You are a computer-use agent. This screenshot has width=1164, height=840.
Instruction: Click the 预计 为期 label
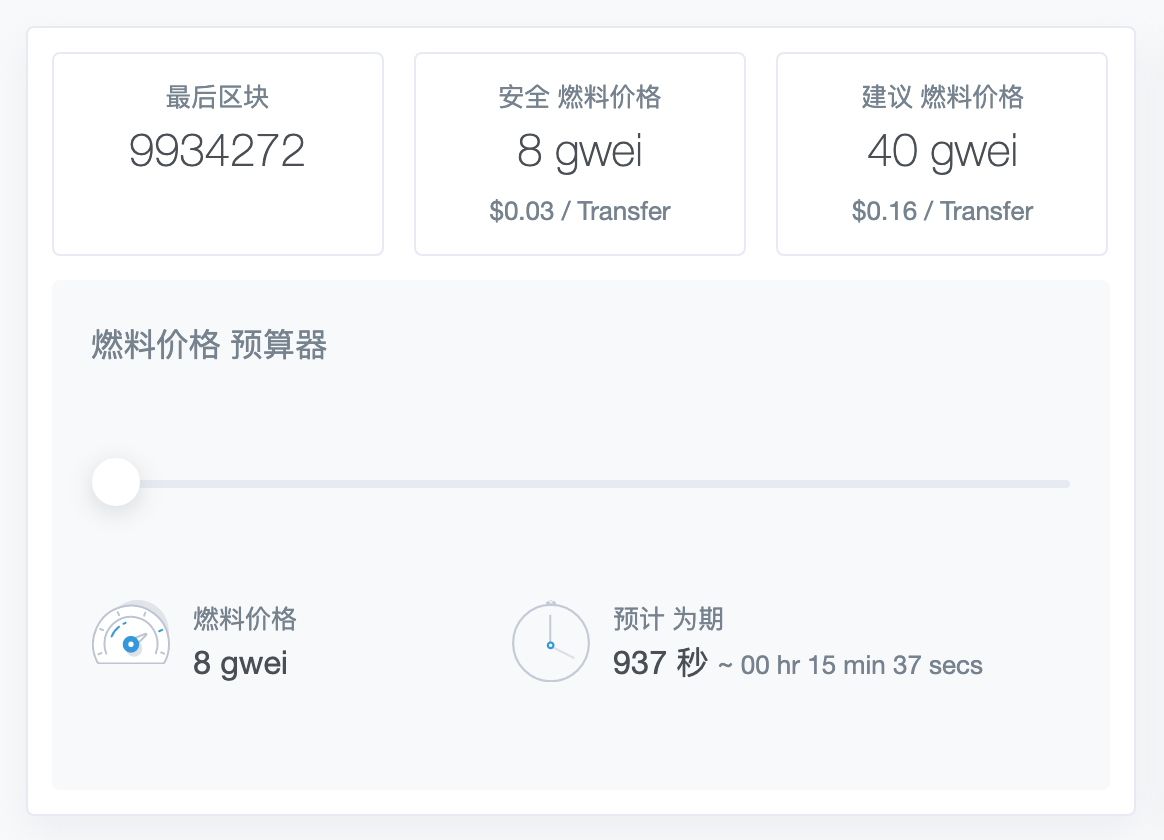click(x=667, y=619)
